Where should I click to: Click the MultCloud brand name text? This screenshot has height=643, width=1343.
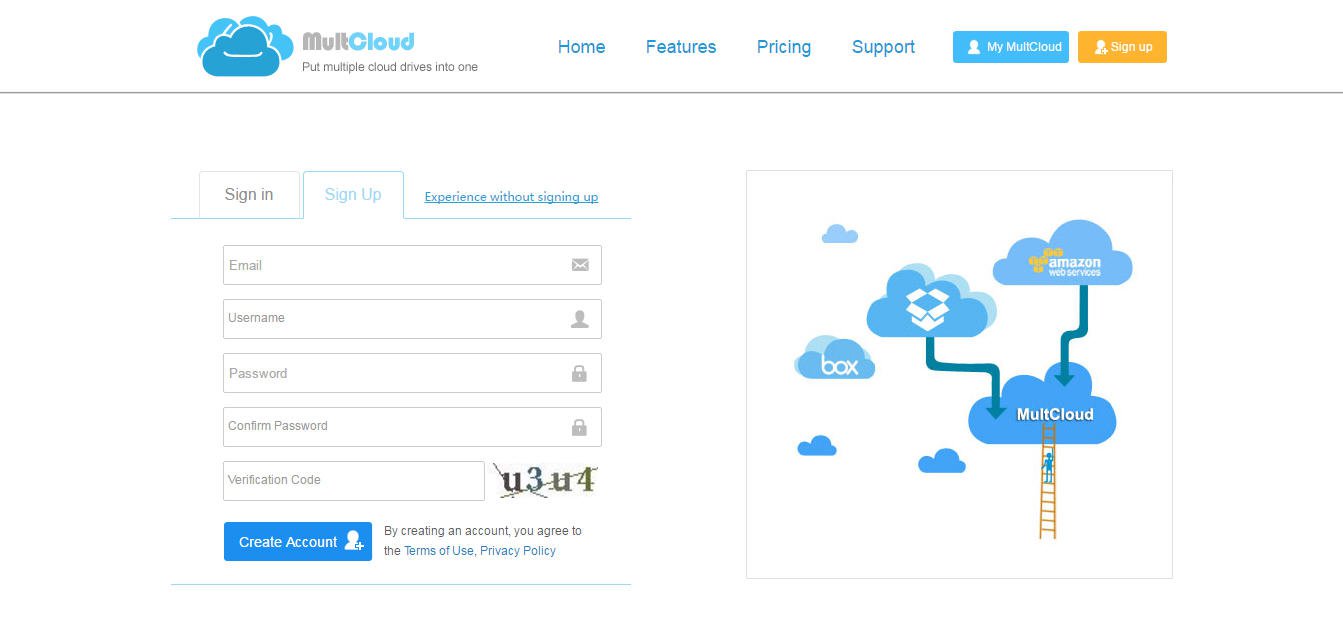(x=358, y=42)
